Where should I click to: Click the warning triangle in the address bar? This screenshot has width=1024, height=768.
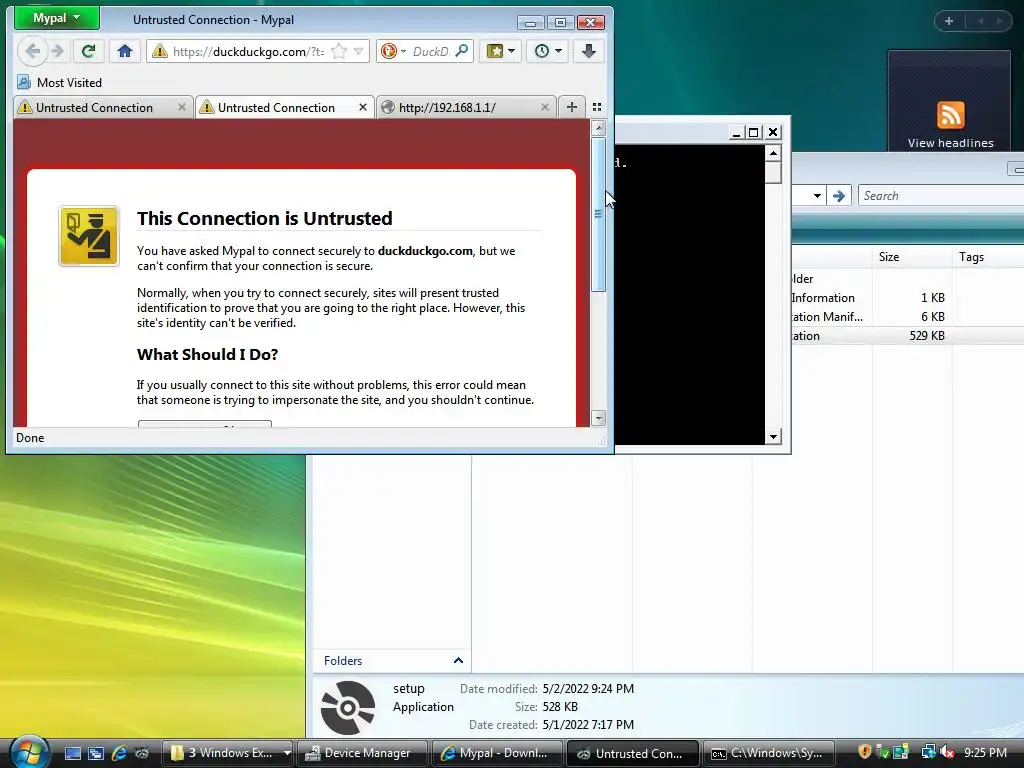click(x=160, y=51)
